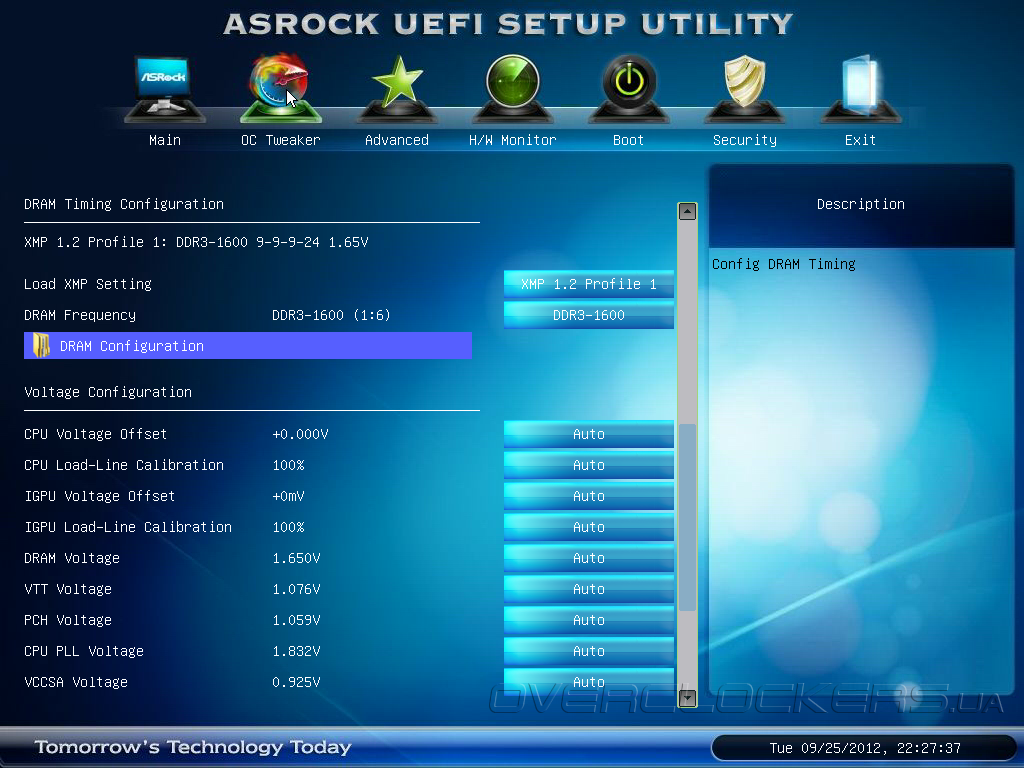Screen dimensions: 1024x768
Task: Go to the Advanced tab label
Action: tap(397, 140)
